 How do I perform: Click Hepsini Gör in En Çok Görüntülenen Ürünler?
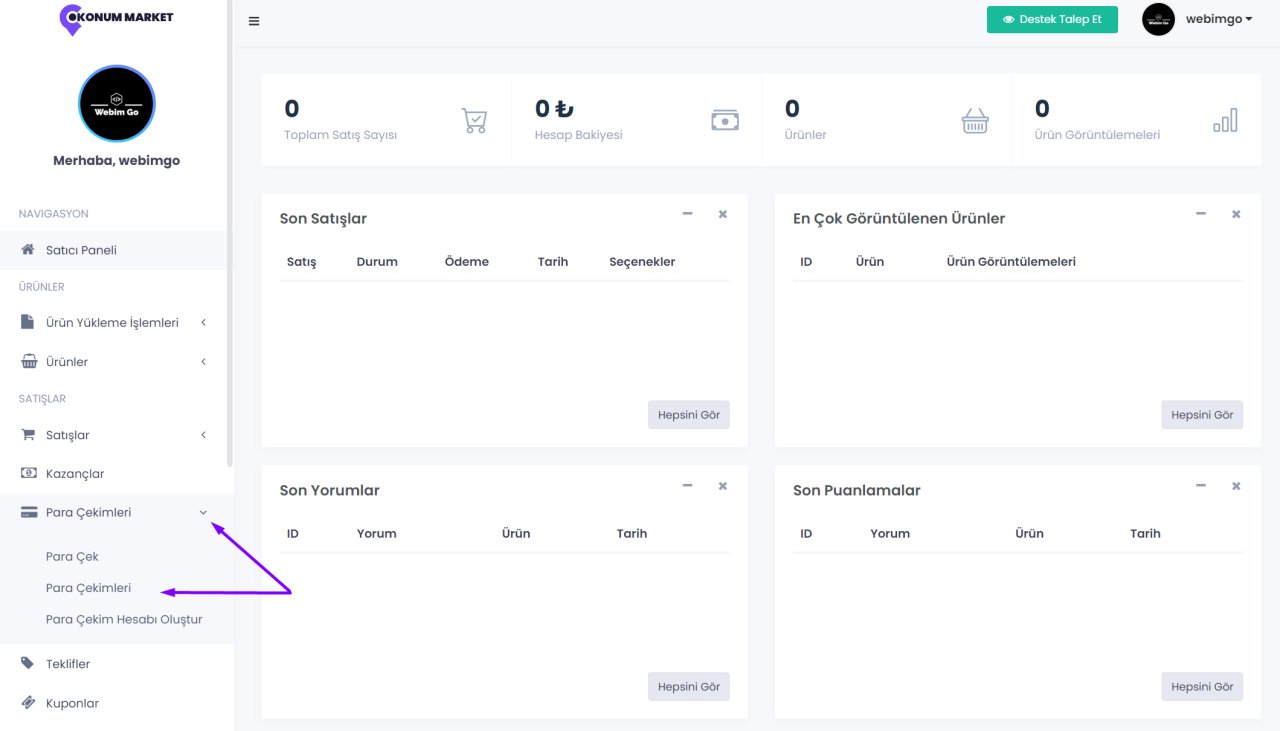pyautogui.click(x=1202, y=415)
